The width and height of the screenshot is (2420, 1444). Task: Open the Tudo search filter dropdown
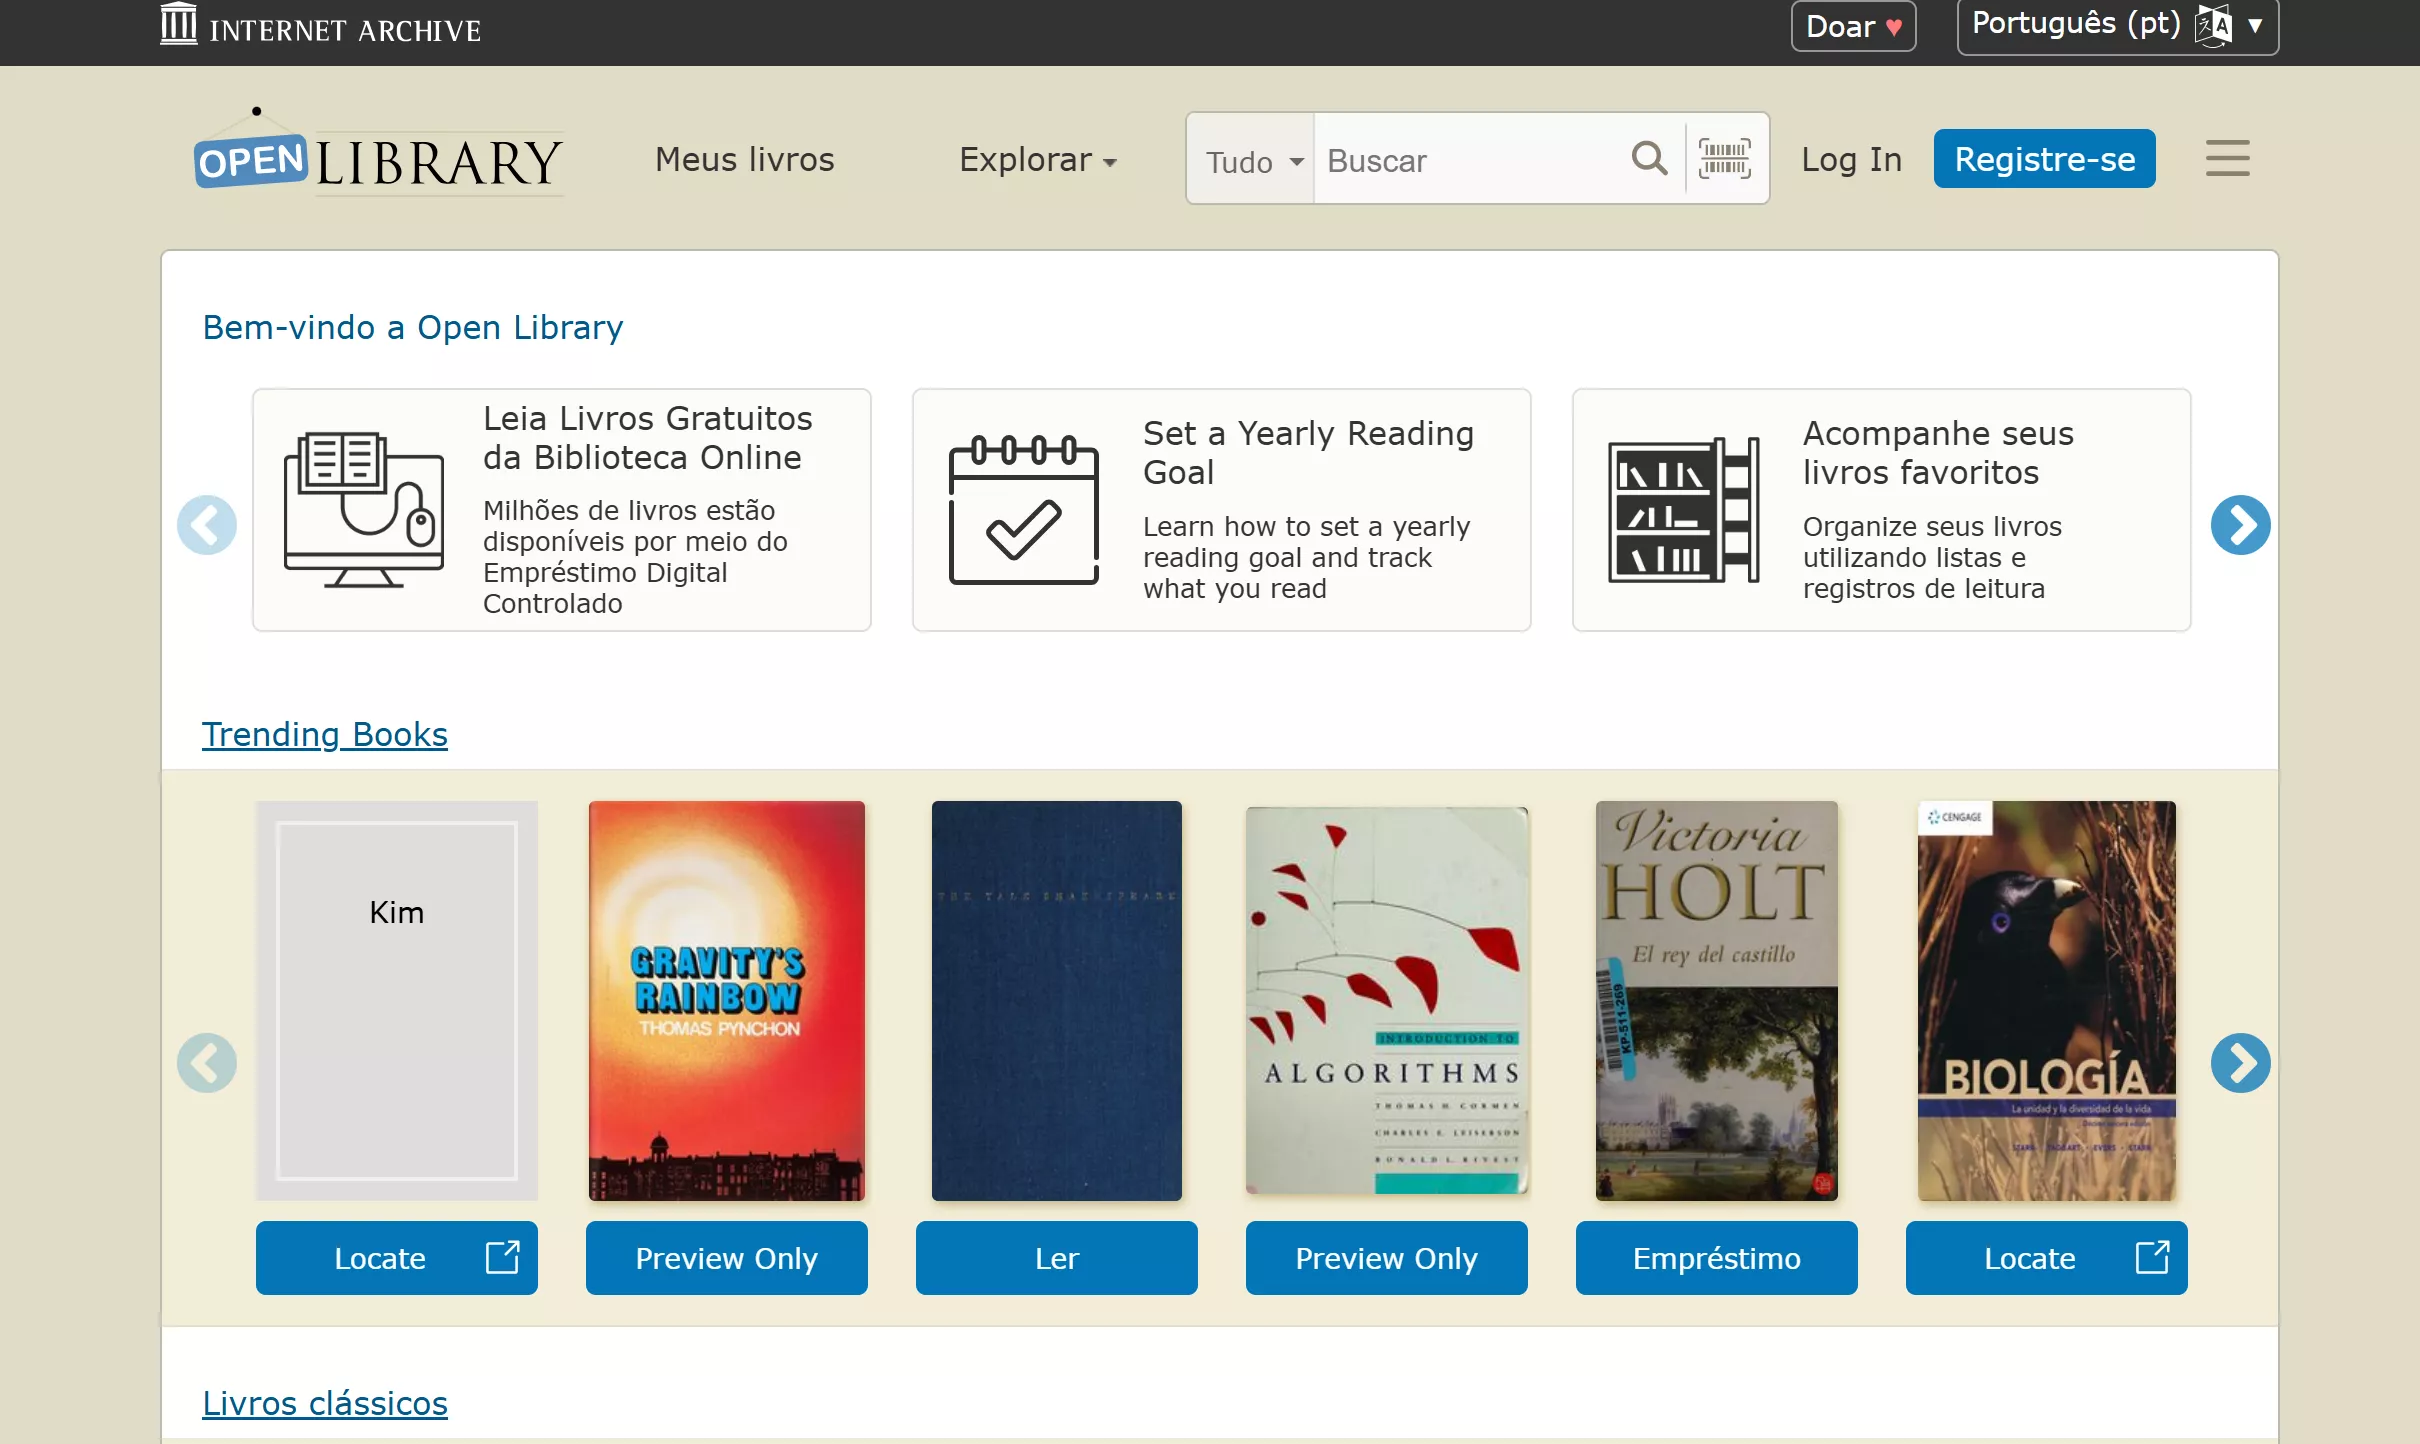[x=1252, y=161]
